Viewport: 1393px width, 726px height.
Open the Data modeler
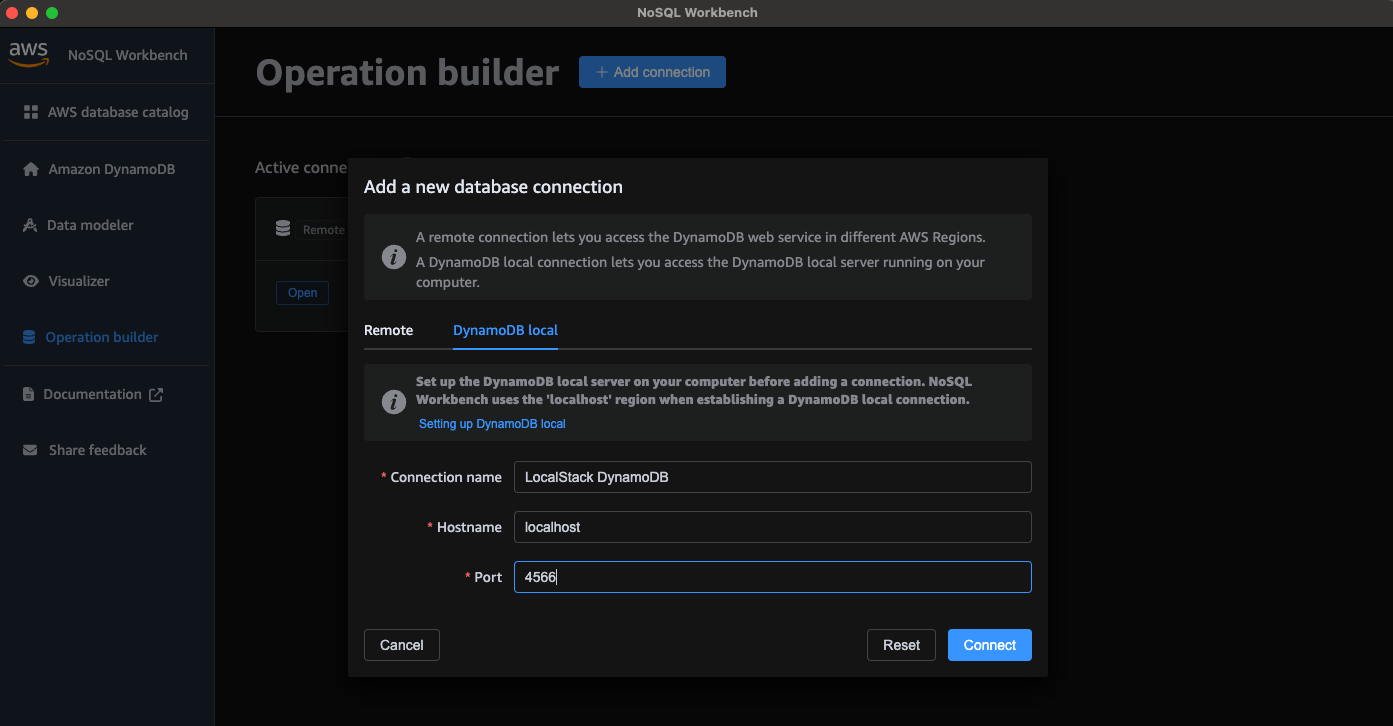click(90, 225)
